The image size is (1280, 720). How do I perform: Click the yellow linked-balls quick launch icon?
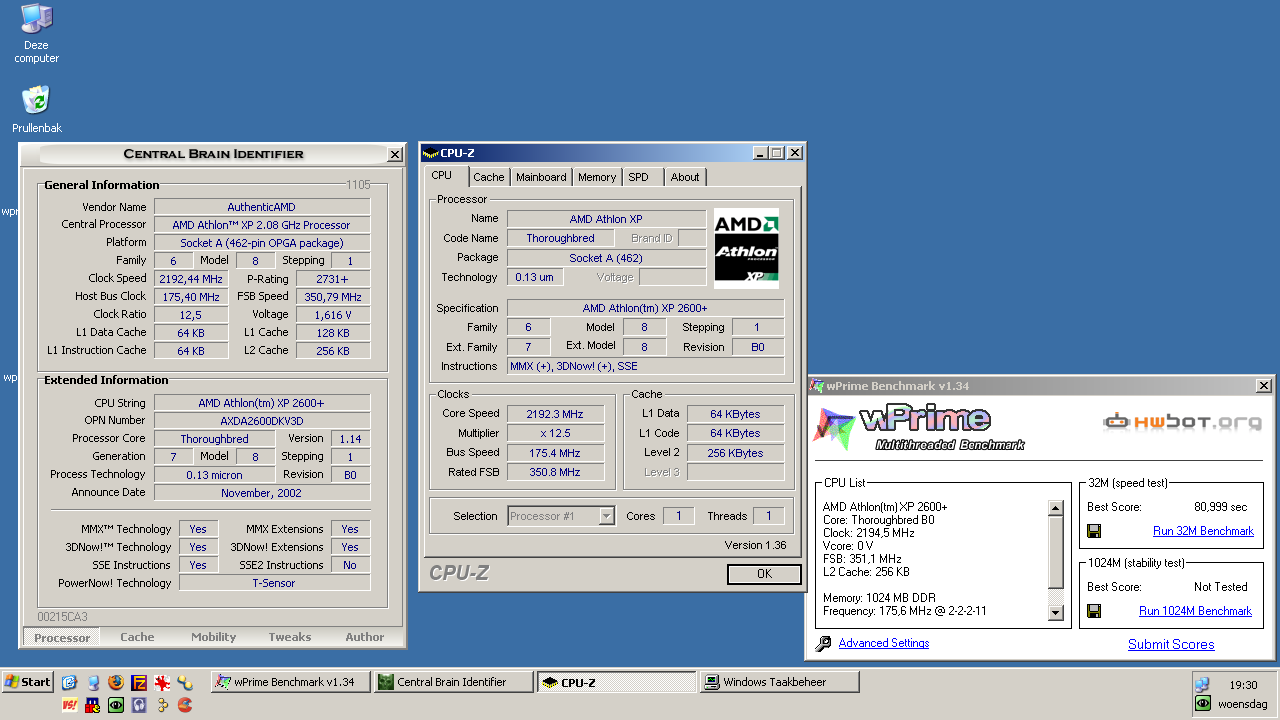[x=185, y=682]
